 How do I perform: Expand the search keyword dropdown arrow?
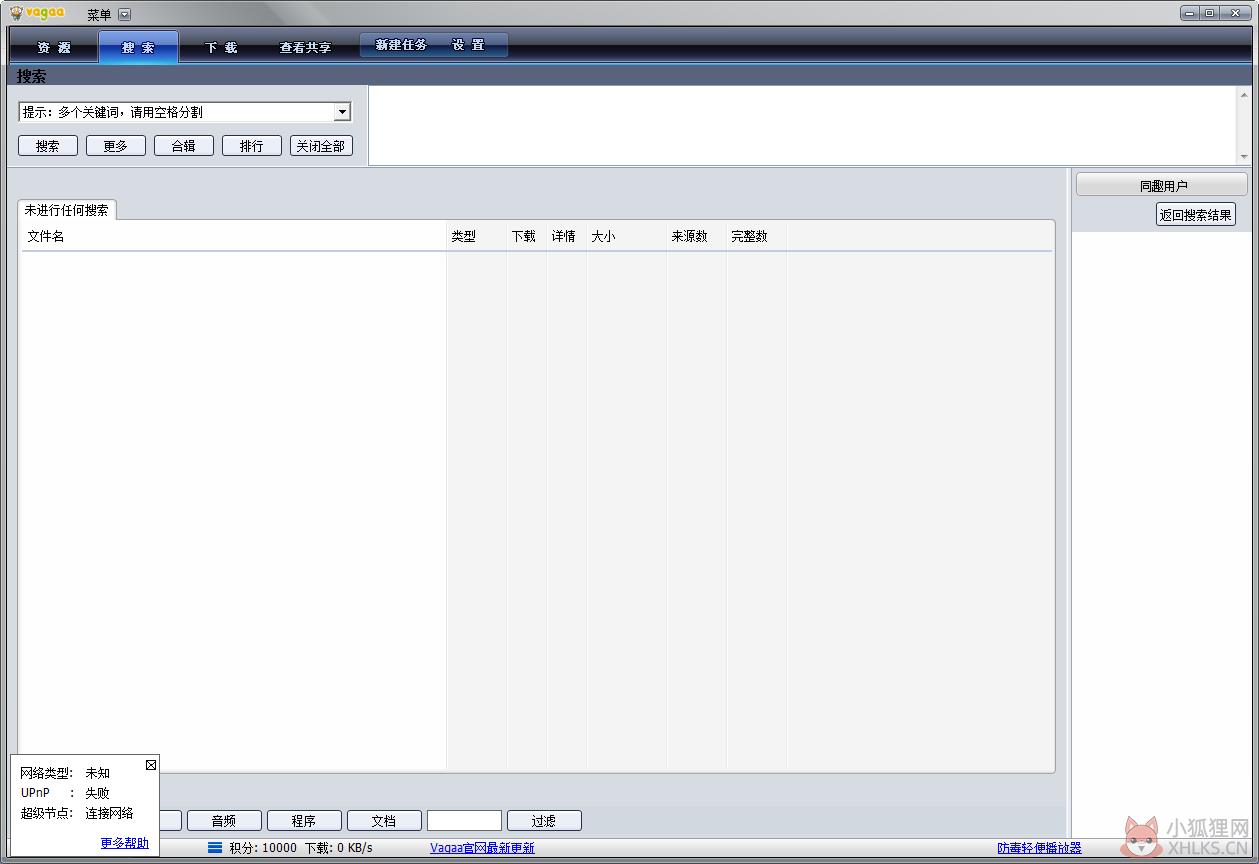coord(342,112)
